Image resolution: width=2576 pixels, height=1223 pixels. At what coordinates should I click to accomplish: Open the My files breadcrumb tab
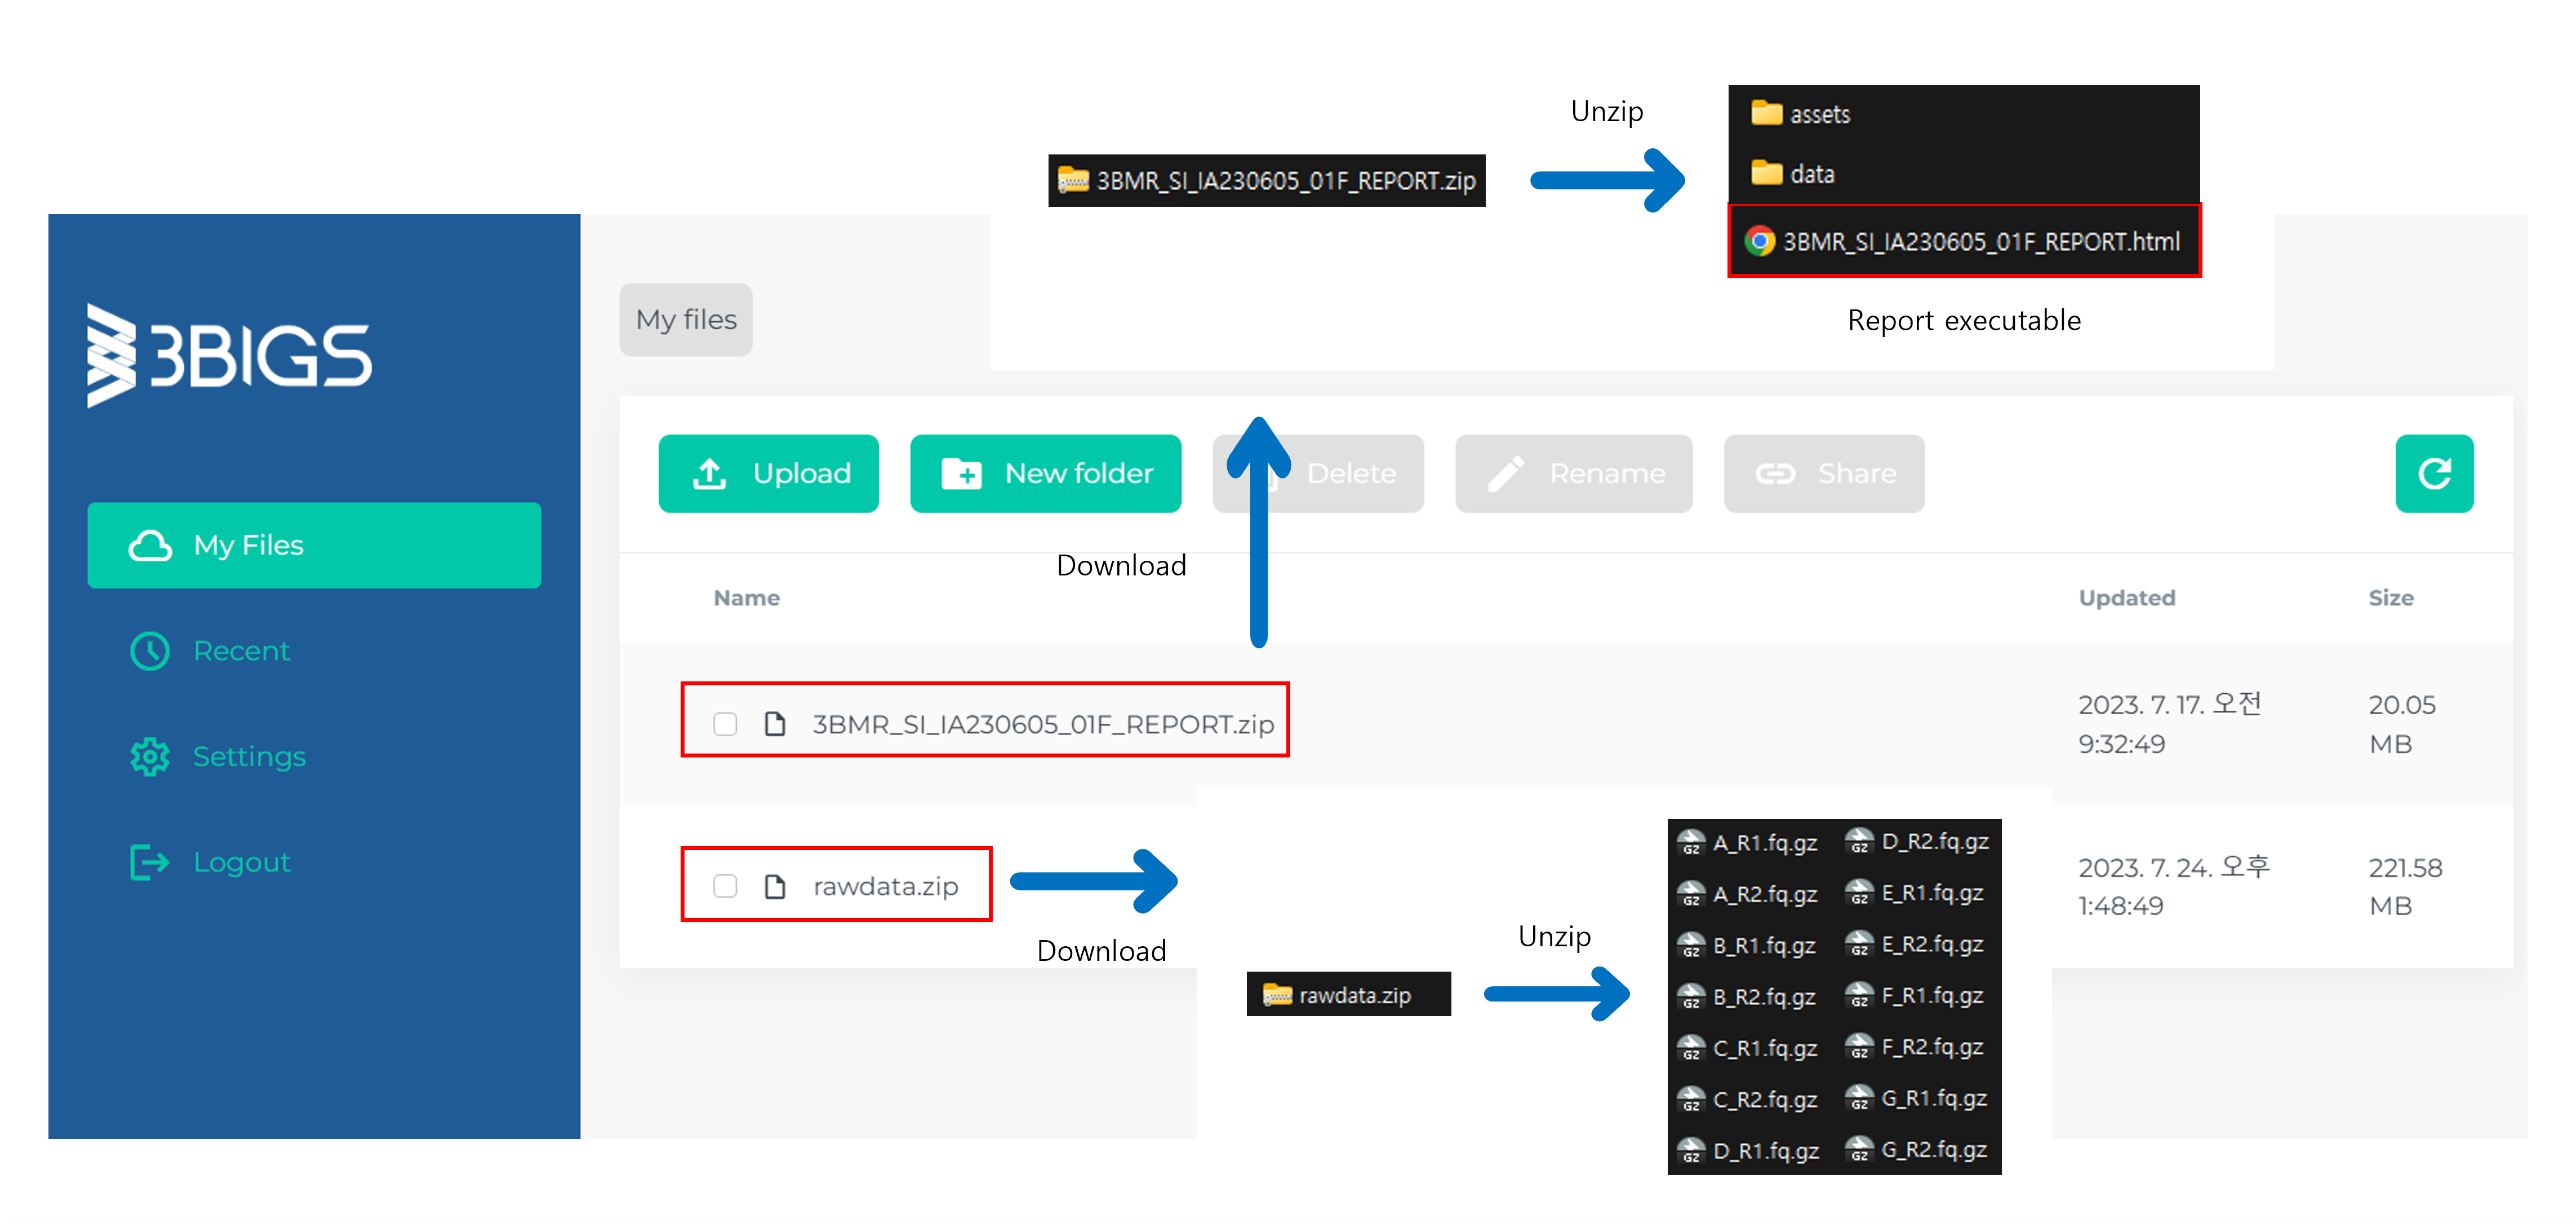click(686, 320)
